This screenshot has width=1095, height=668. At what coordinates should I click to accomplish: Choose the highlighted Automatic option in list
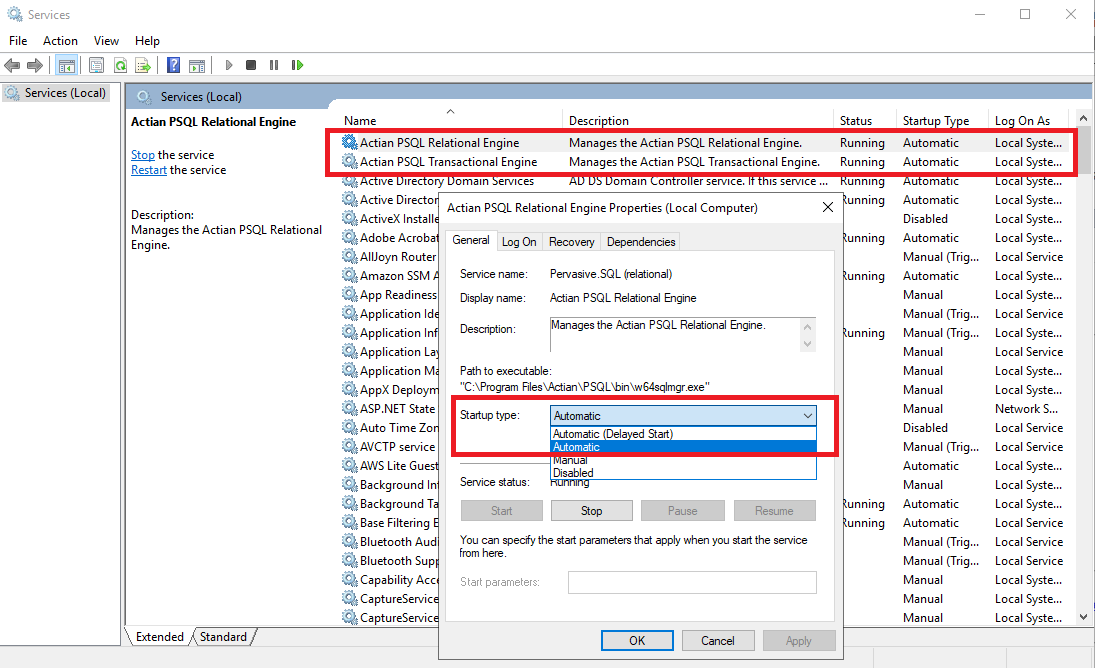[x=683, y=447]
